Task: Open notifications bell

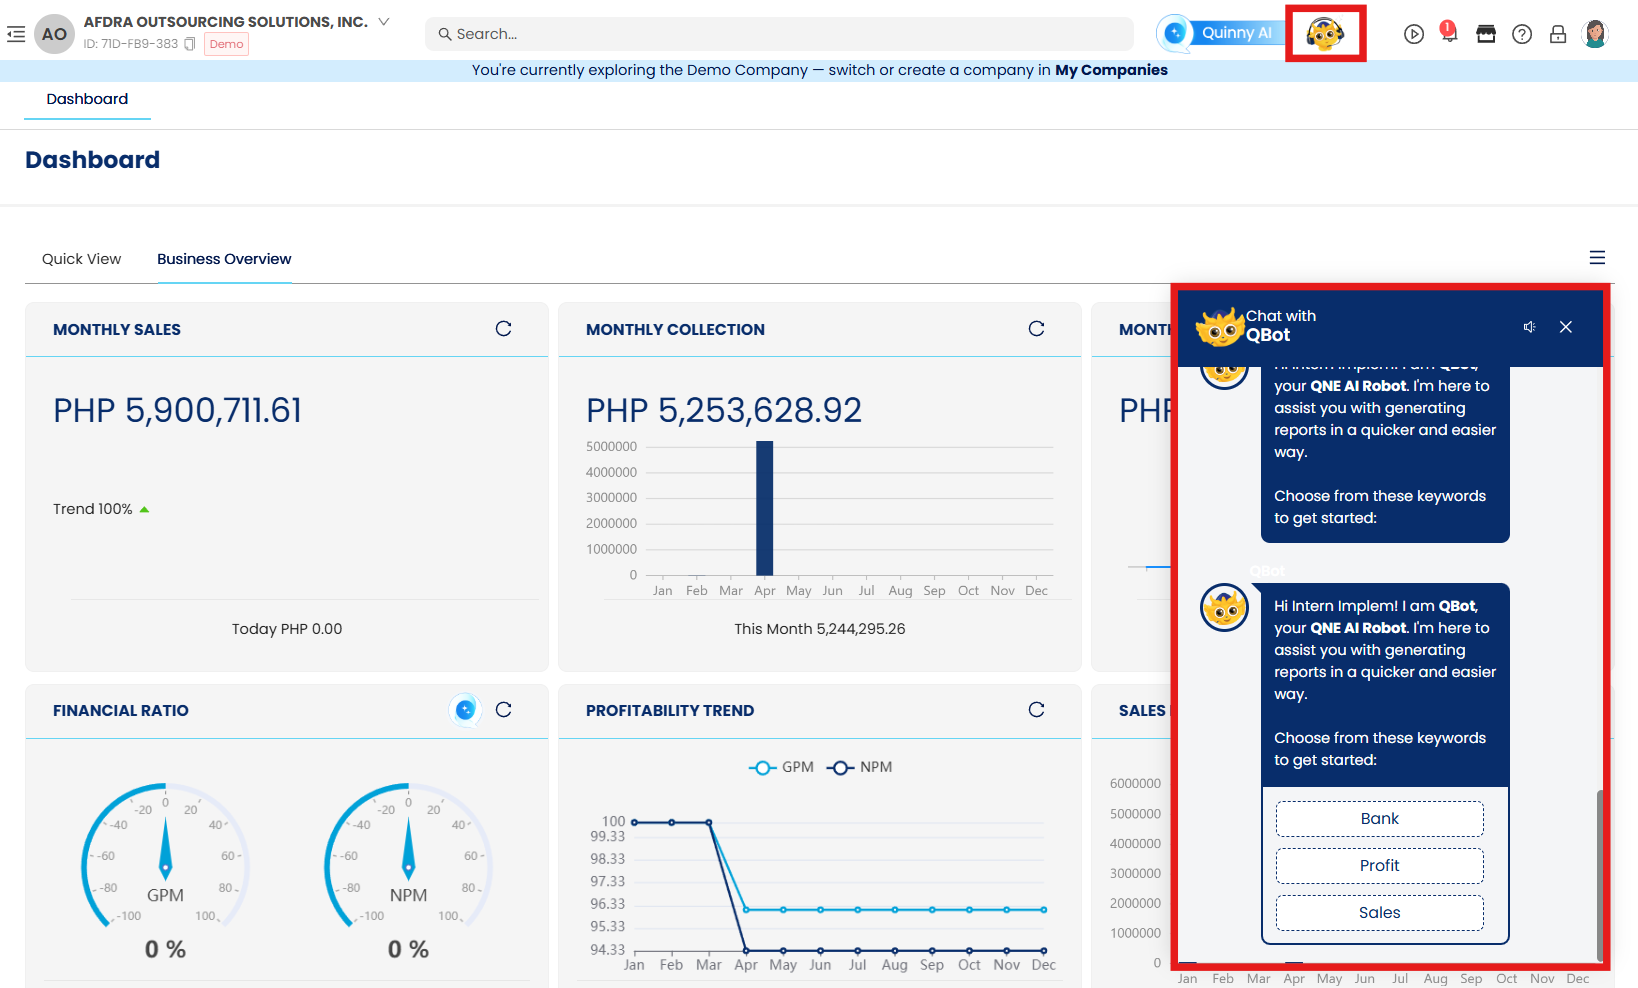Action: tap(1449, 33)
